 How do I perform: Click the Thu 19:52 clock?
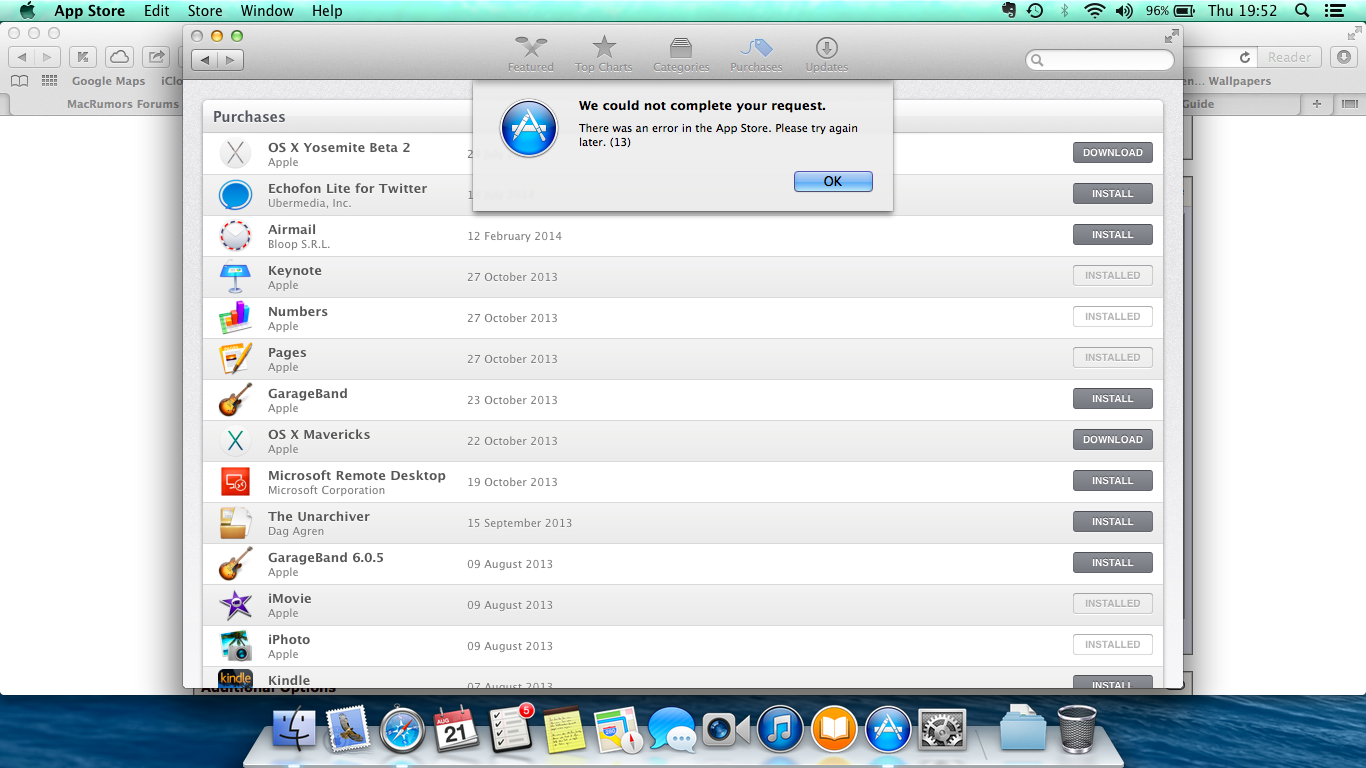click(1243, 11)
